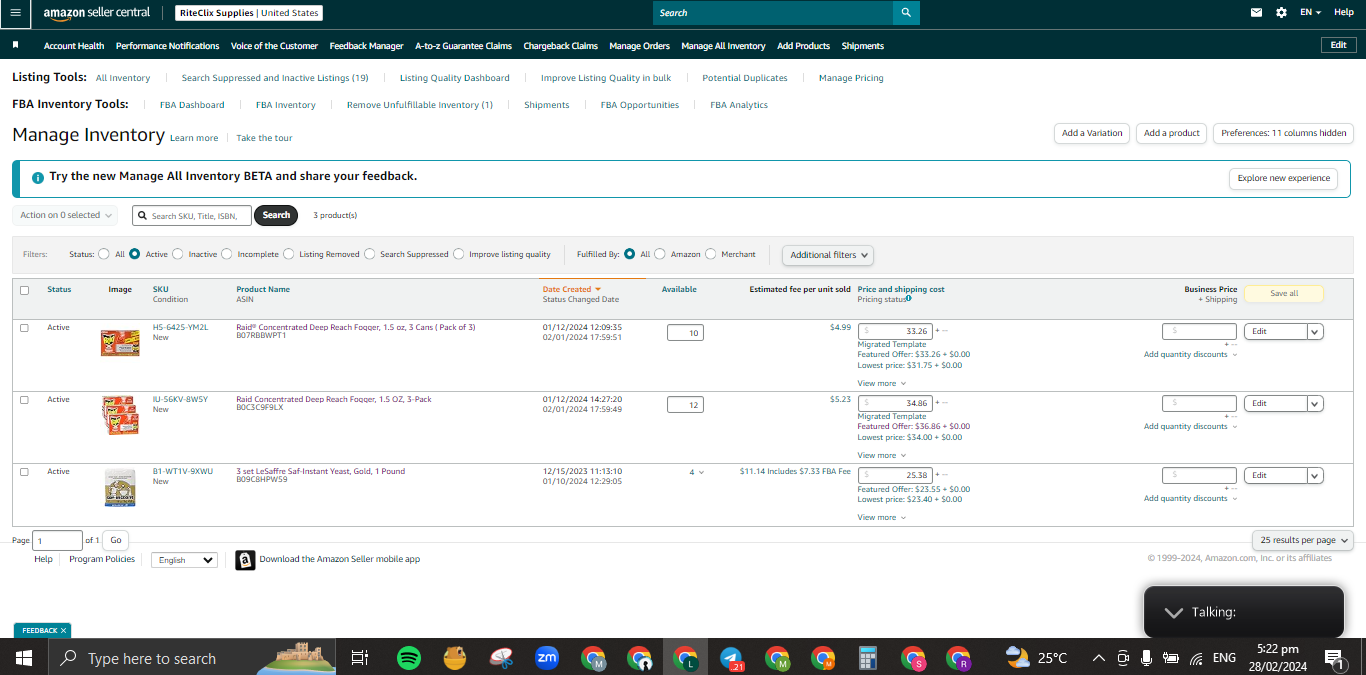The height and width of the screenshot is (675, 1366).
Task: Click the bookmark flag icon in navigation bar
Action: click(x=16, y=46)
